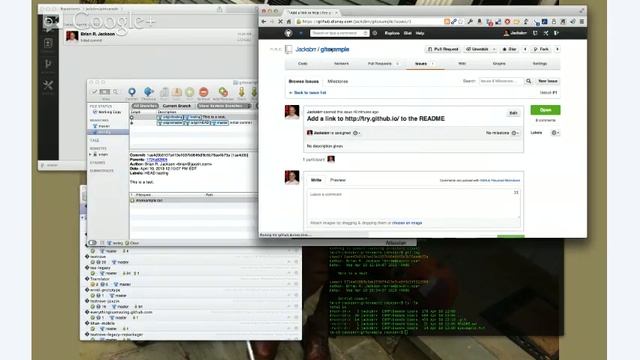Click the Fork button
The image size is (640, 360).
coord(541,49)
